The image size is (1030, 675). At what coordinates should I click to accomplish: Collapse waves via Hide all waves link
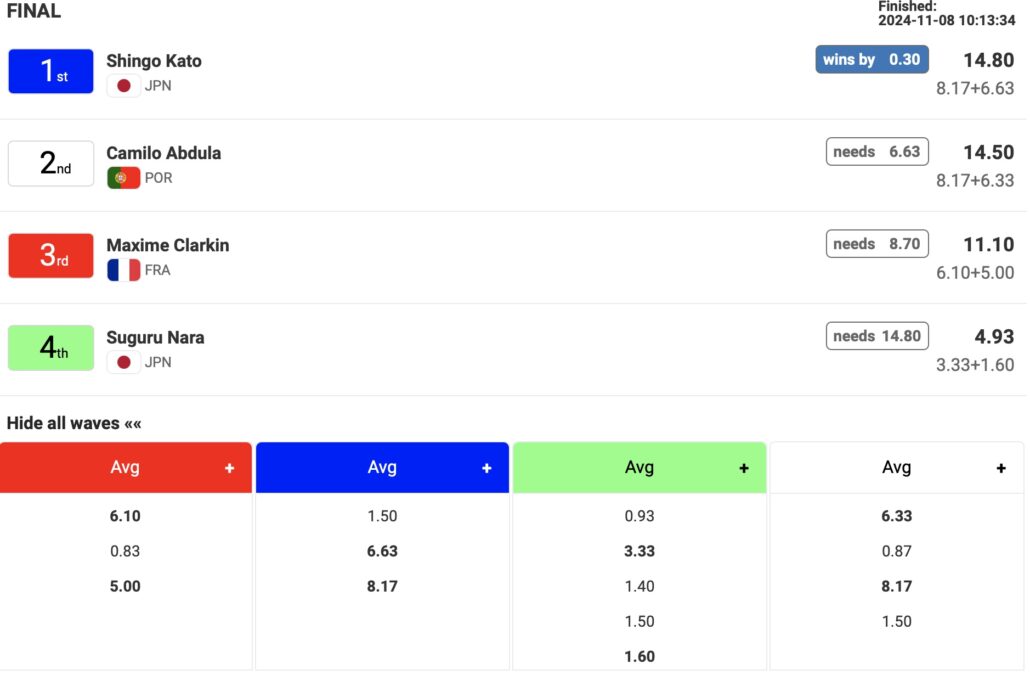(74, 423)
